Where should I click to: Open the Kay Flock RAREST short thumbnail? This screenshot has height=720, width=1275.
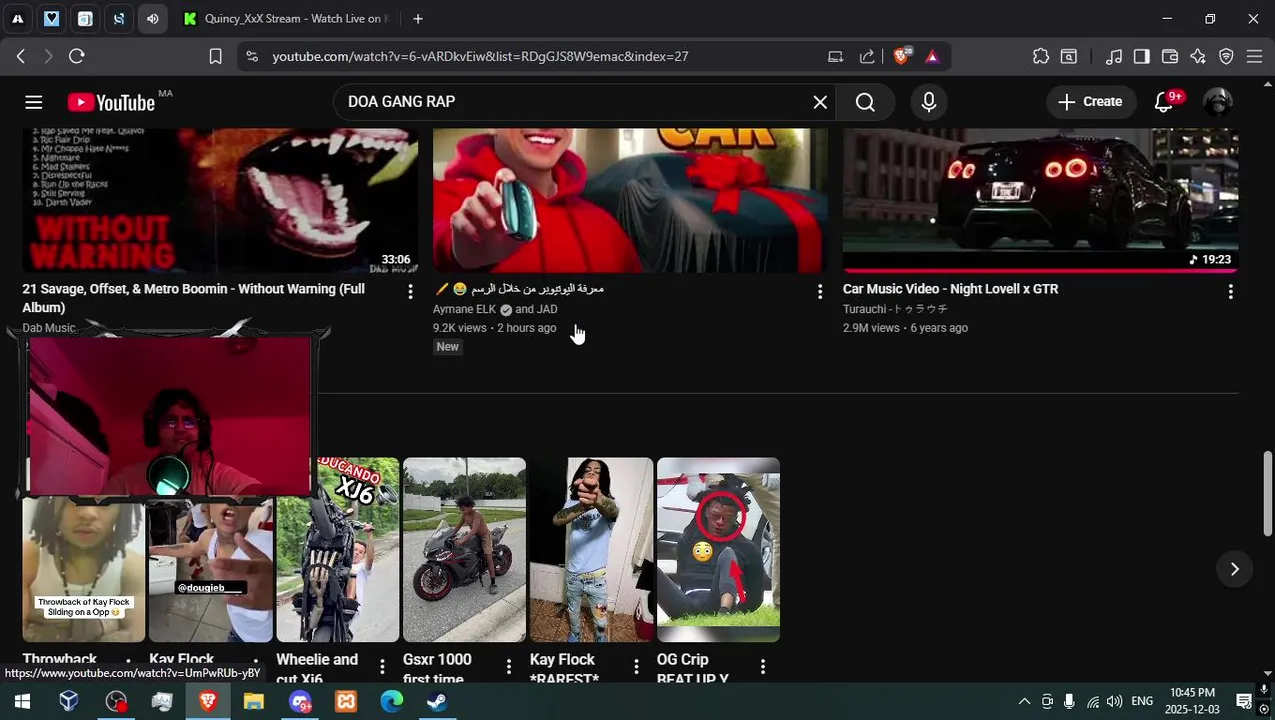pos(591,550)
